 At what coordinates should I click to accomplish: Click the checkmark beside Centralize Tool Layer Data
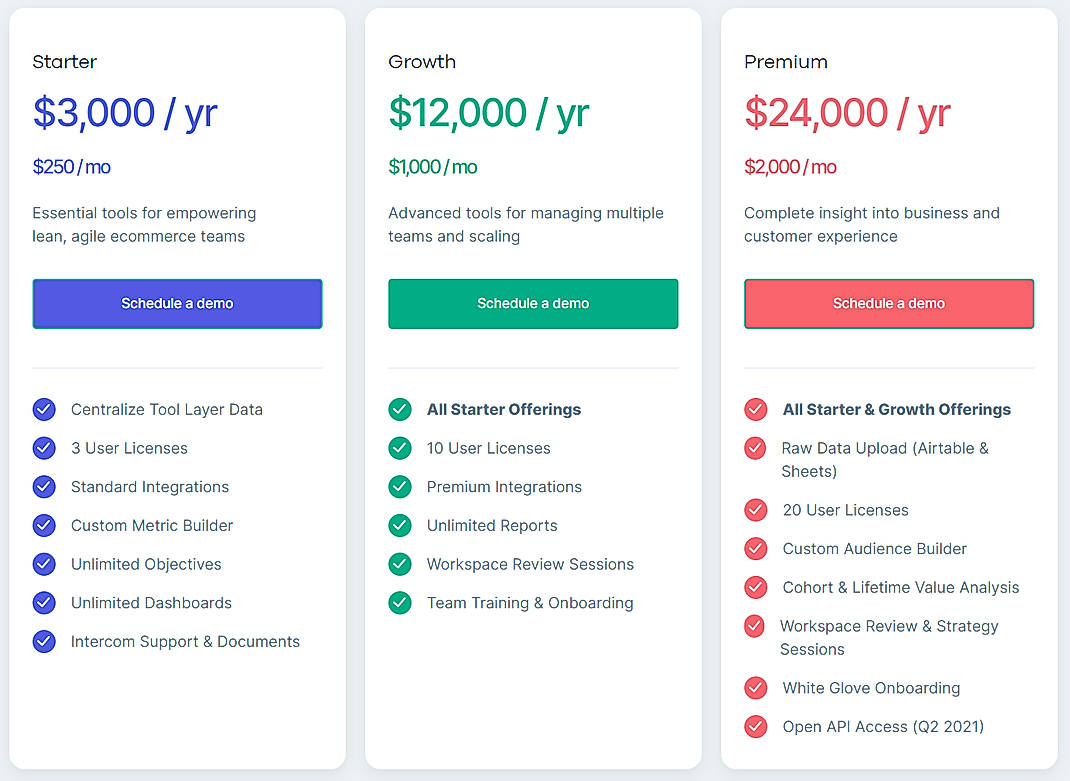tap(44, 409)
